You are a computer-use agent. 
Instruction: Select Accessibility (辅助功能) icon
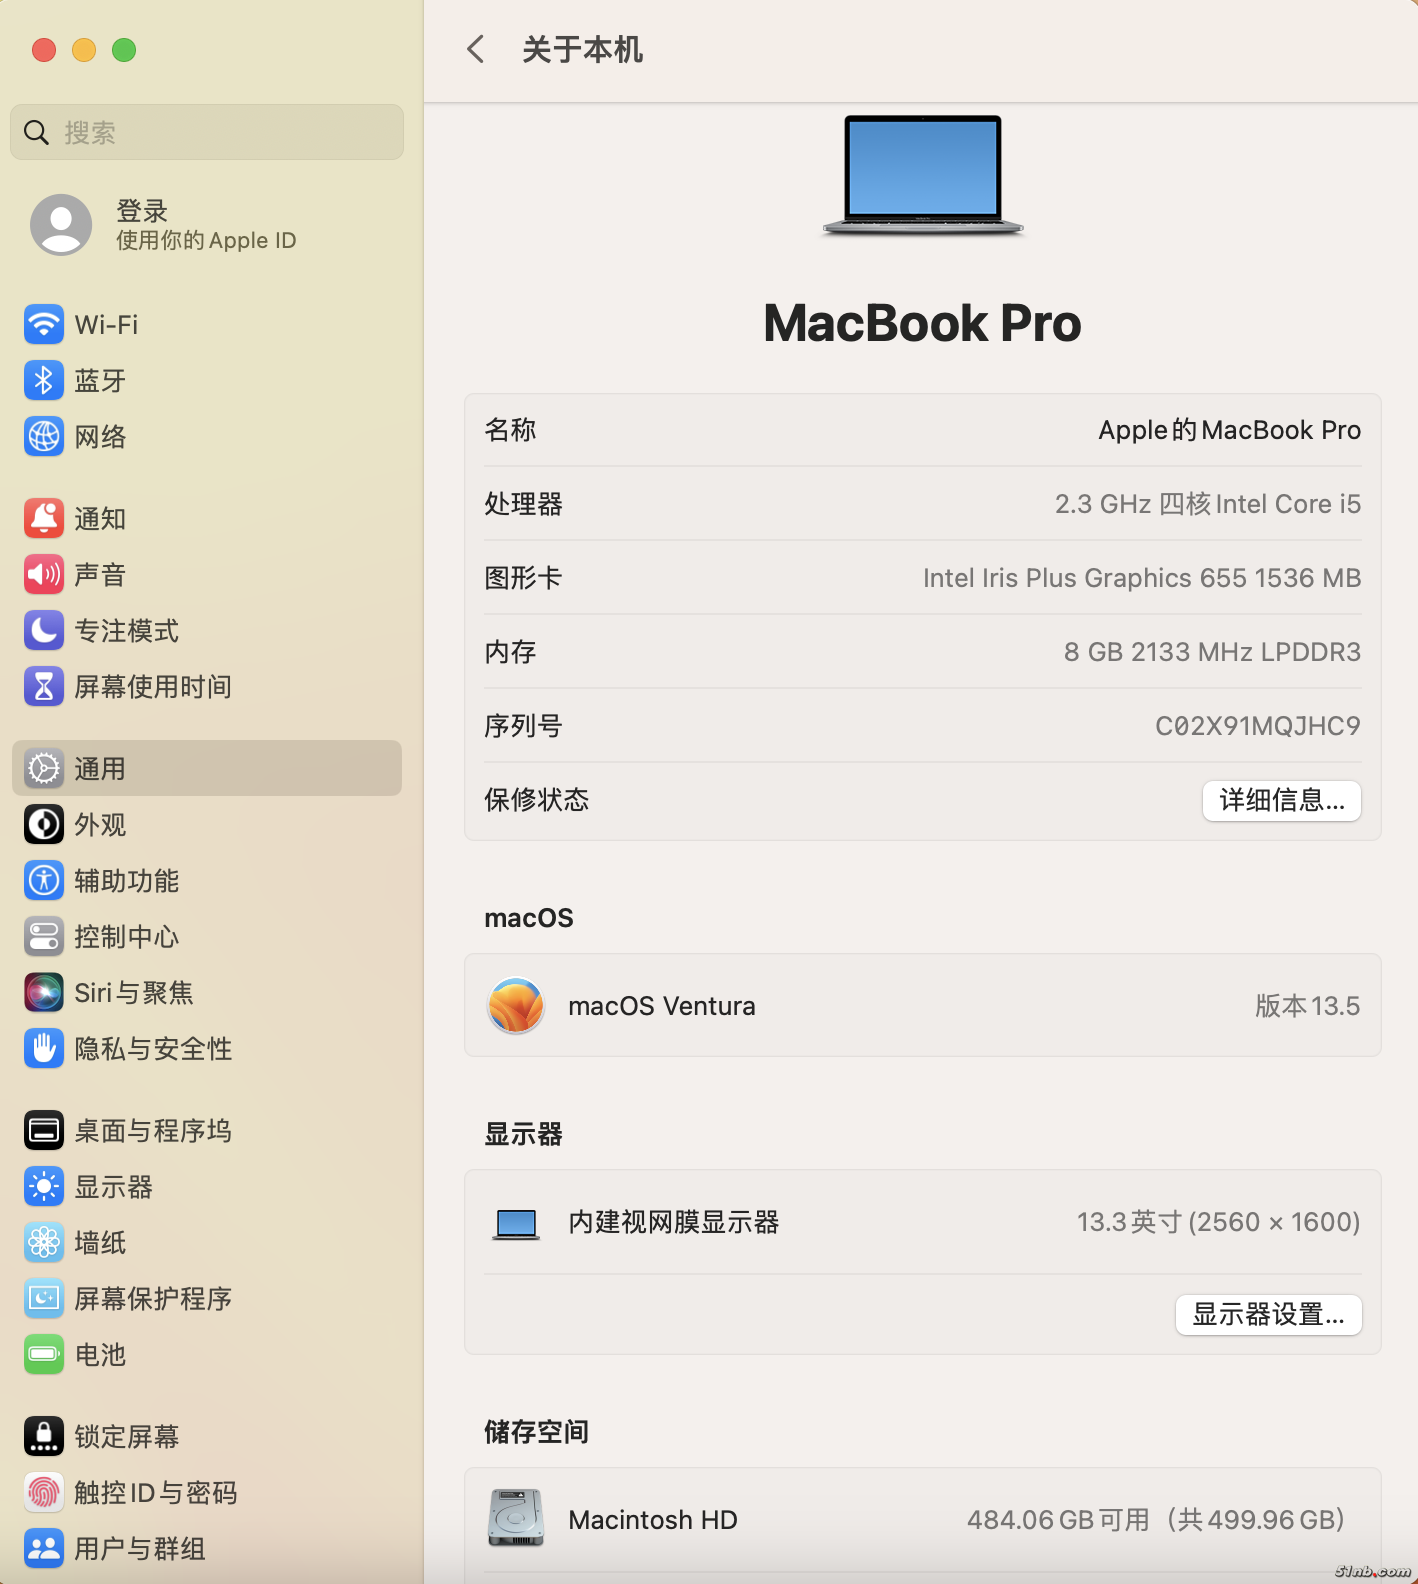point(44,881)
